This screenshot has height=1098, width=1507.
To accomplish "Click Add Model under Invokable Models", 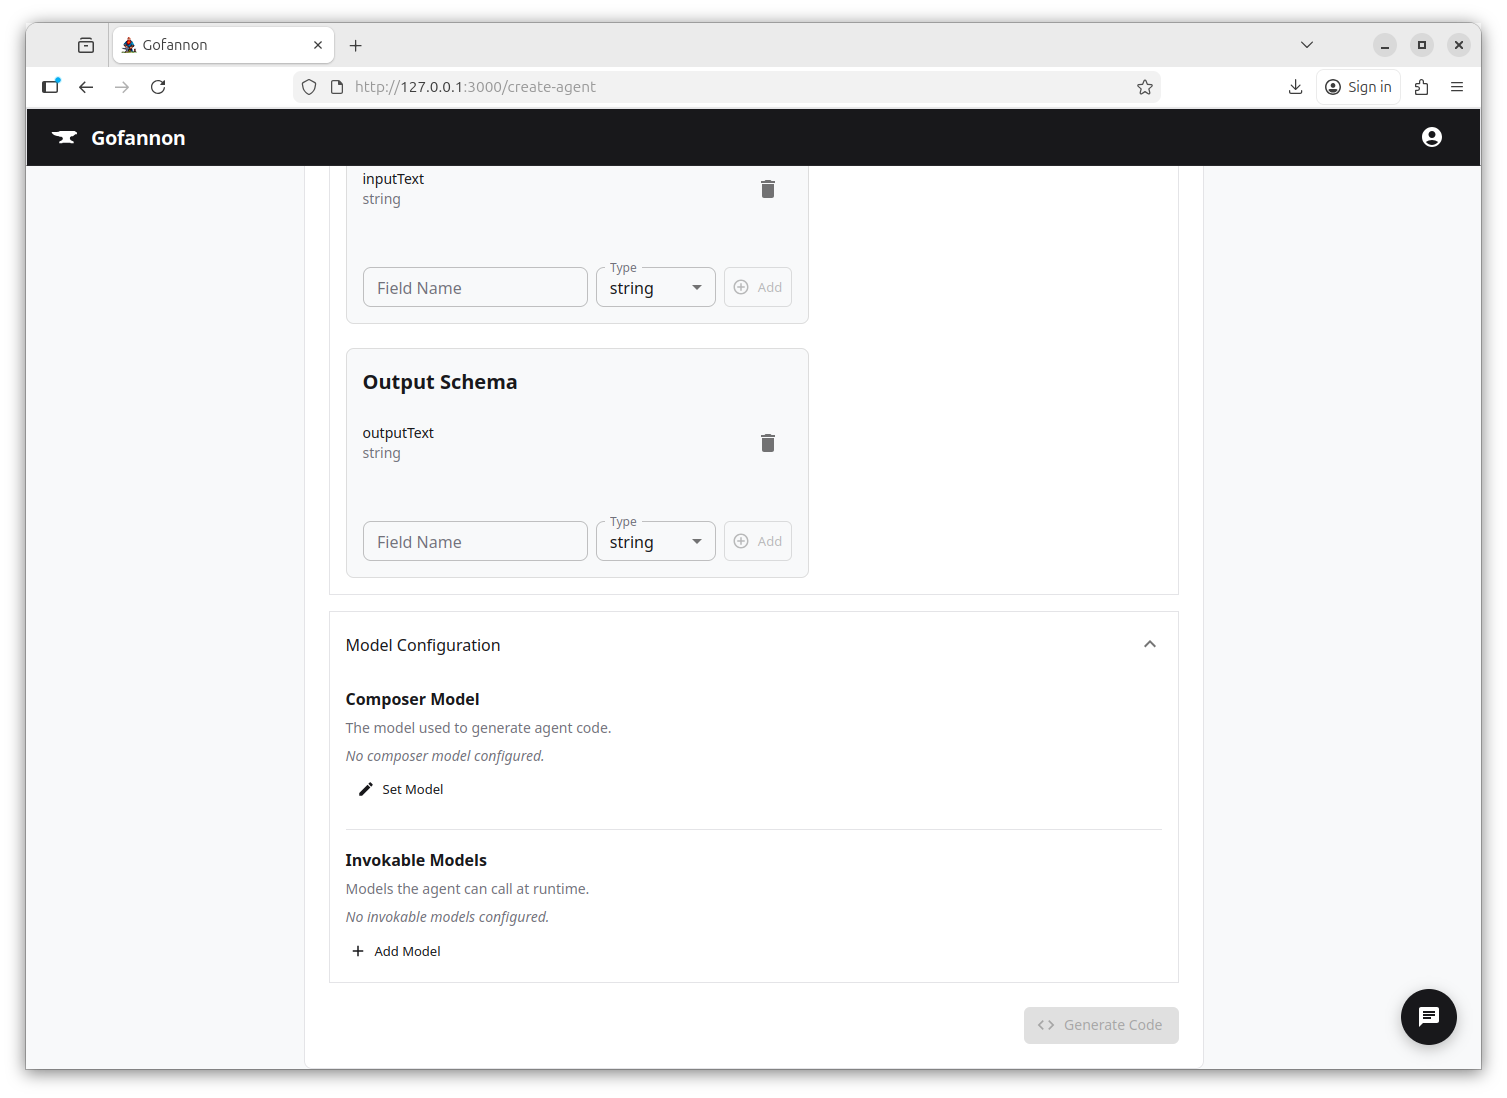I will pyautogui.click(x=397, y=951).
